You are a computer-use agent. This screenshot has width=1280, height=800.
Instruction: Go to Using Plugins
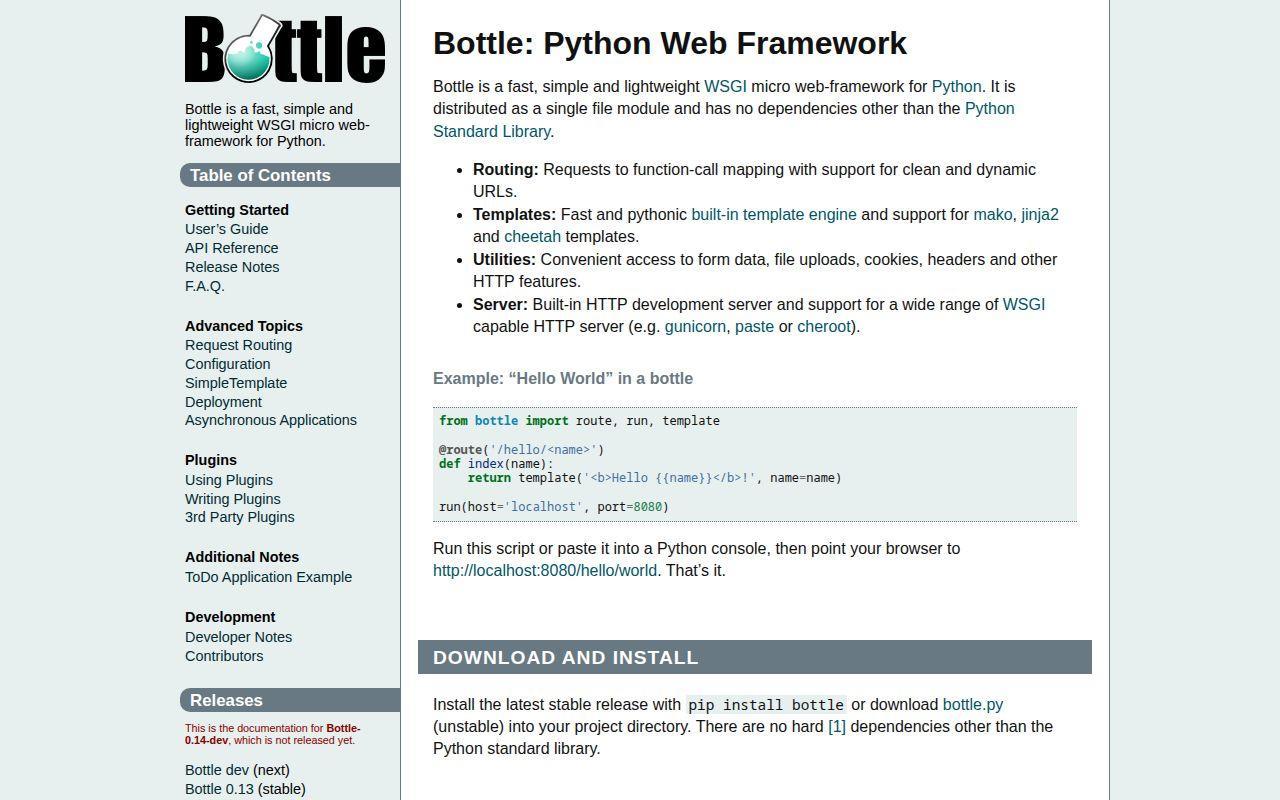(229, 480)
